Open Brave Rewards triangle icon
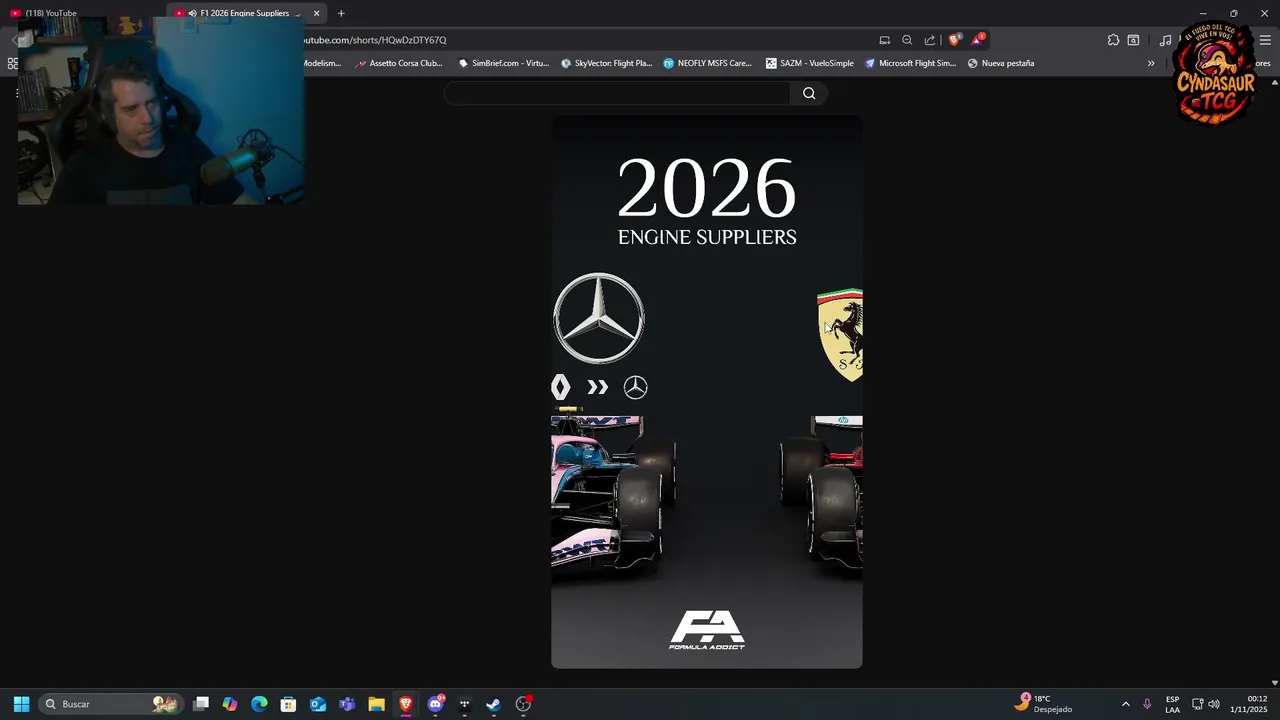Viewport: 1280px width, 720px height. point(978,40)
